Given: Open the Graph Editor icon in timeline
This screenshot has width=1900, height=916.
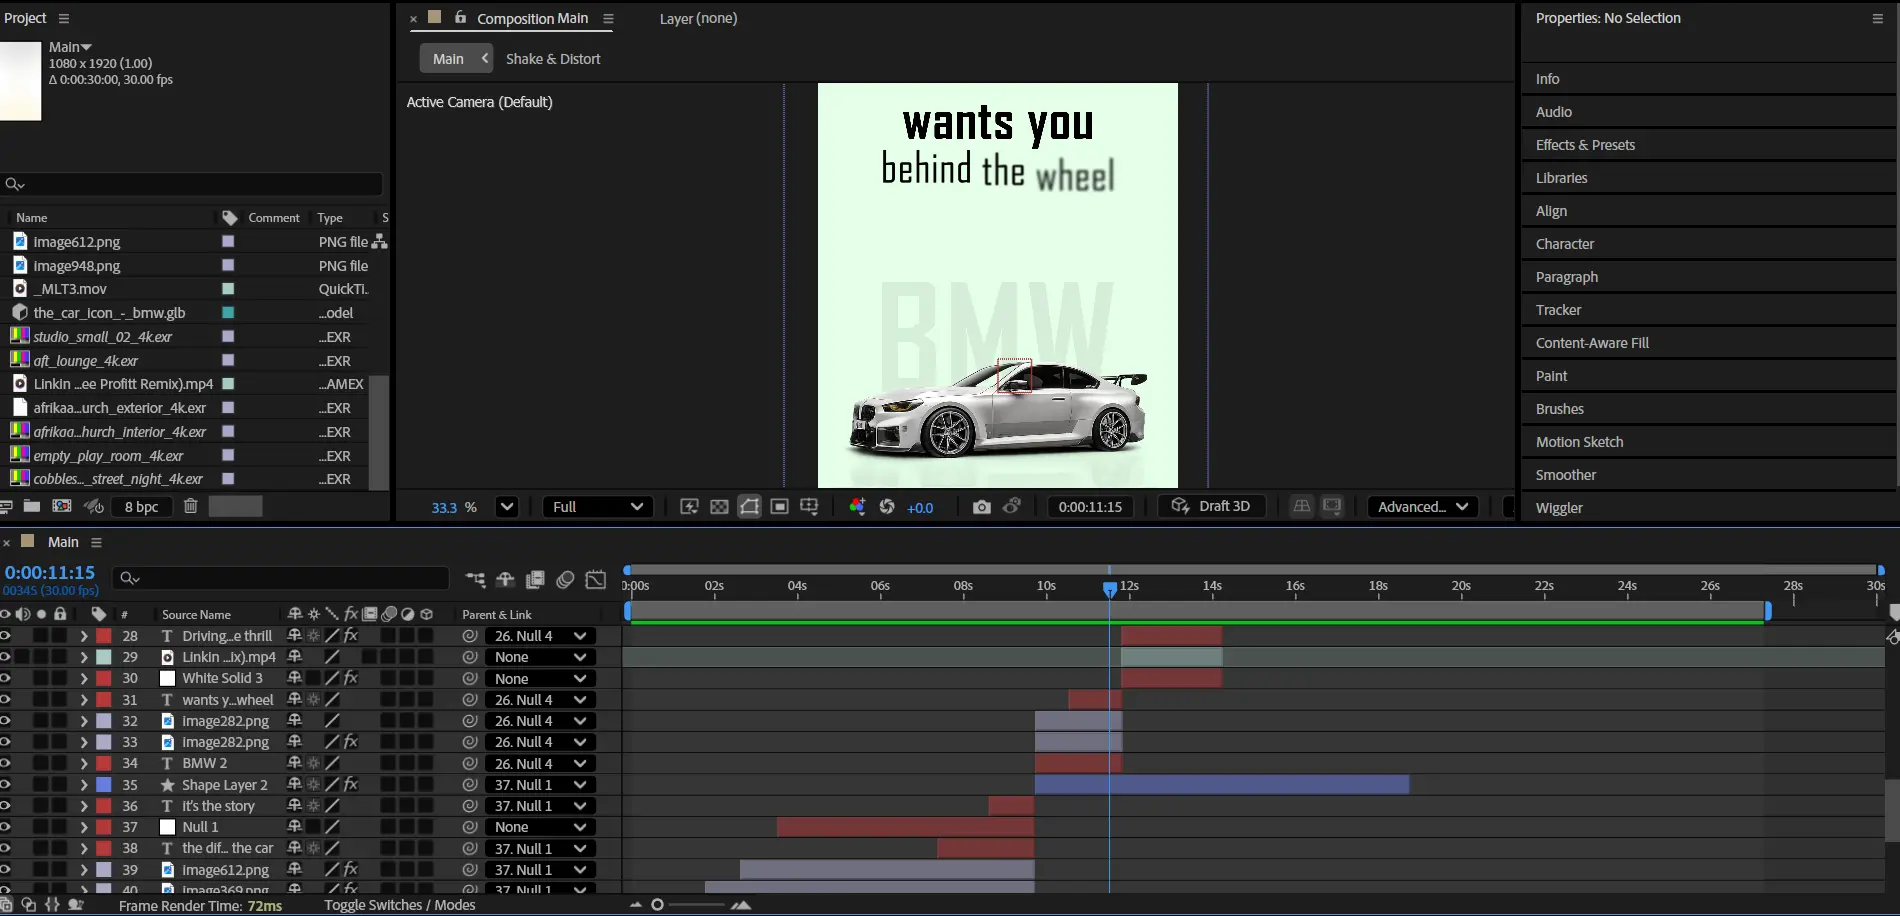Looking at the screenshot, I should point(596,579).
